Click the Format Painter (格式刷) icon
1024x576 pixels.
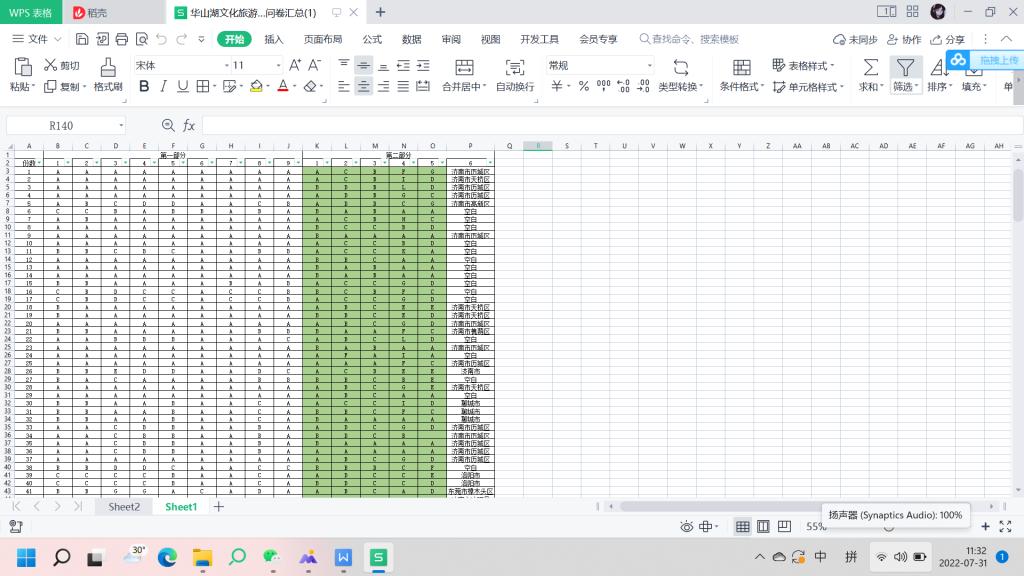pos(107,66)
